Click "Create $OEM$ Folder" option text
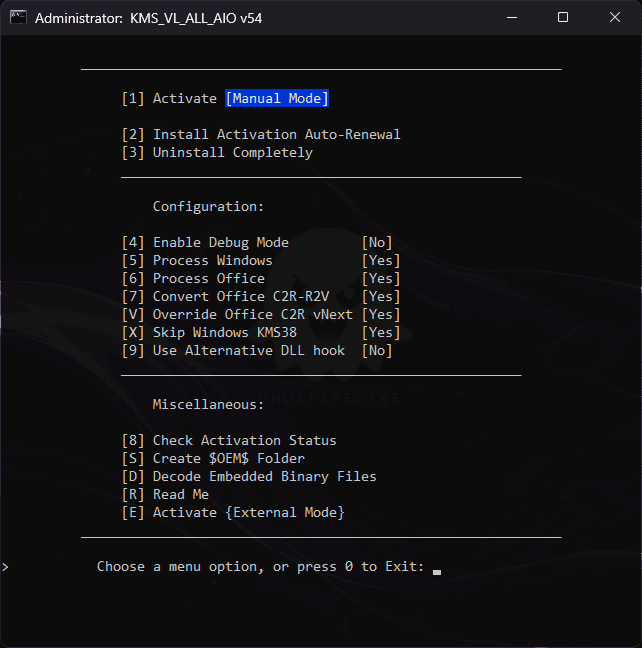The width and height of the screenshot is (642, 648). pyautogui.click(x=229, y=458)
